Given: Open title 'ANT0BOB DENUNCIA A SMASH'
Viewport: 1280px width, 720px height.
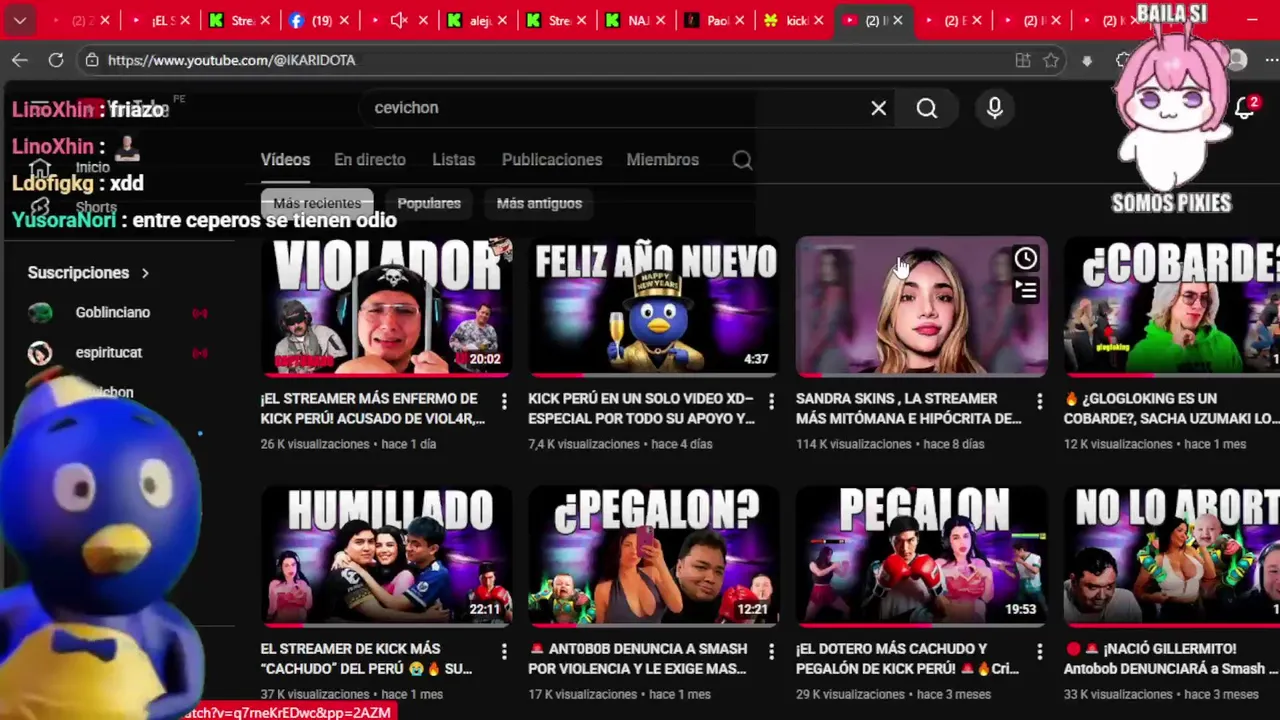Looking at the screenshot, I should point(638,659).
